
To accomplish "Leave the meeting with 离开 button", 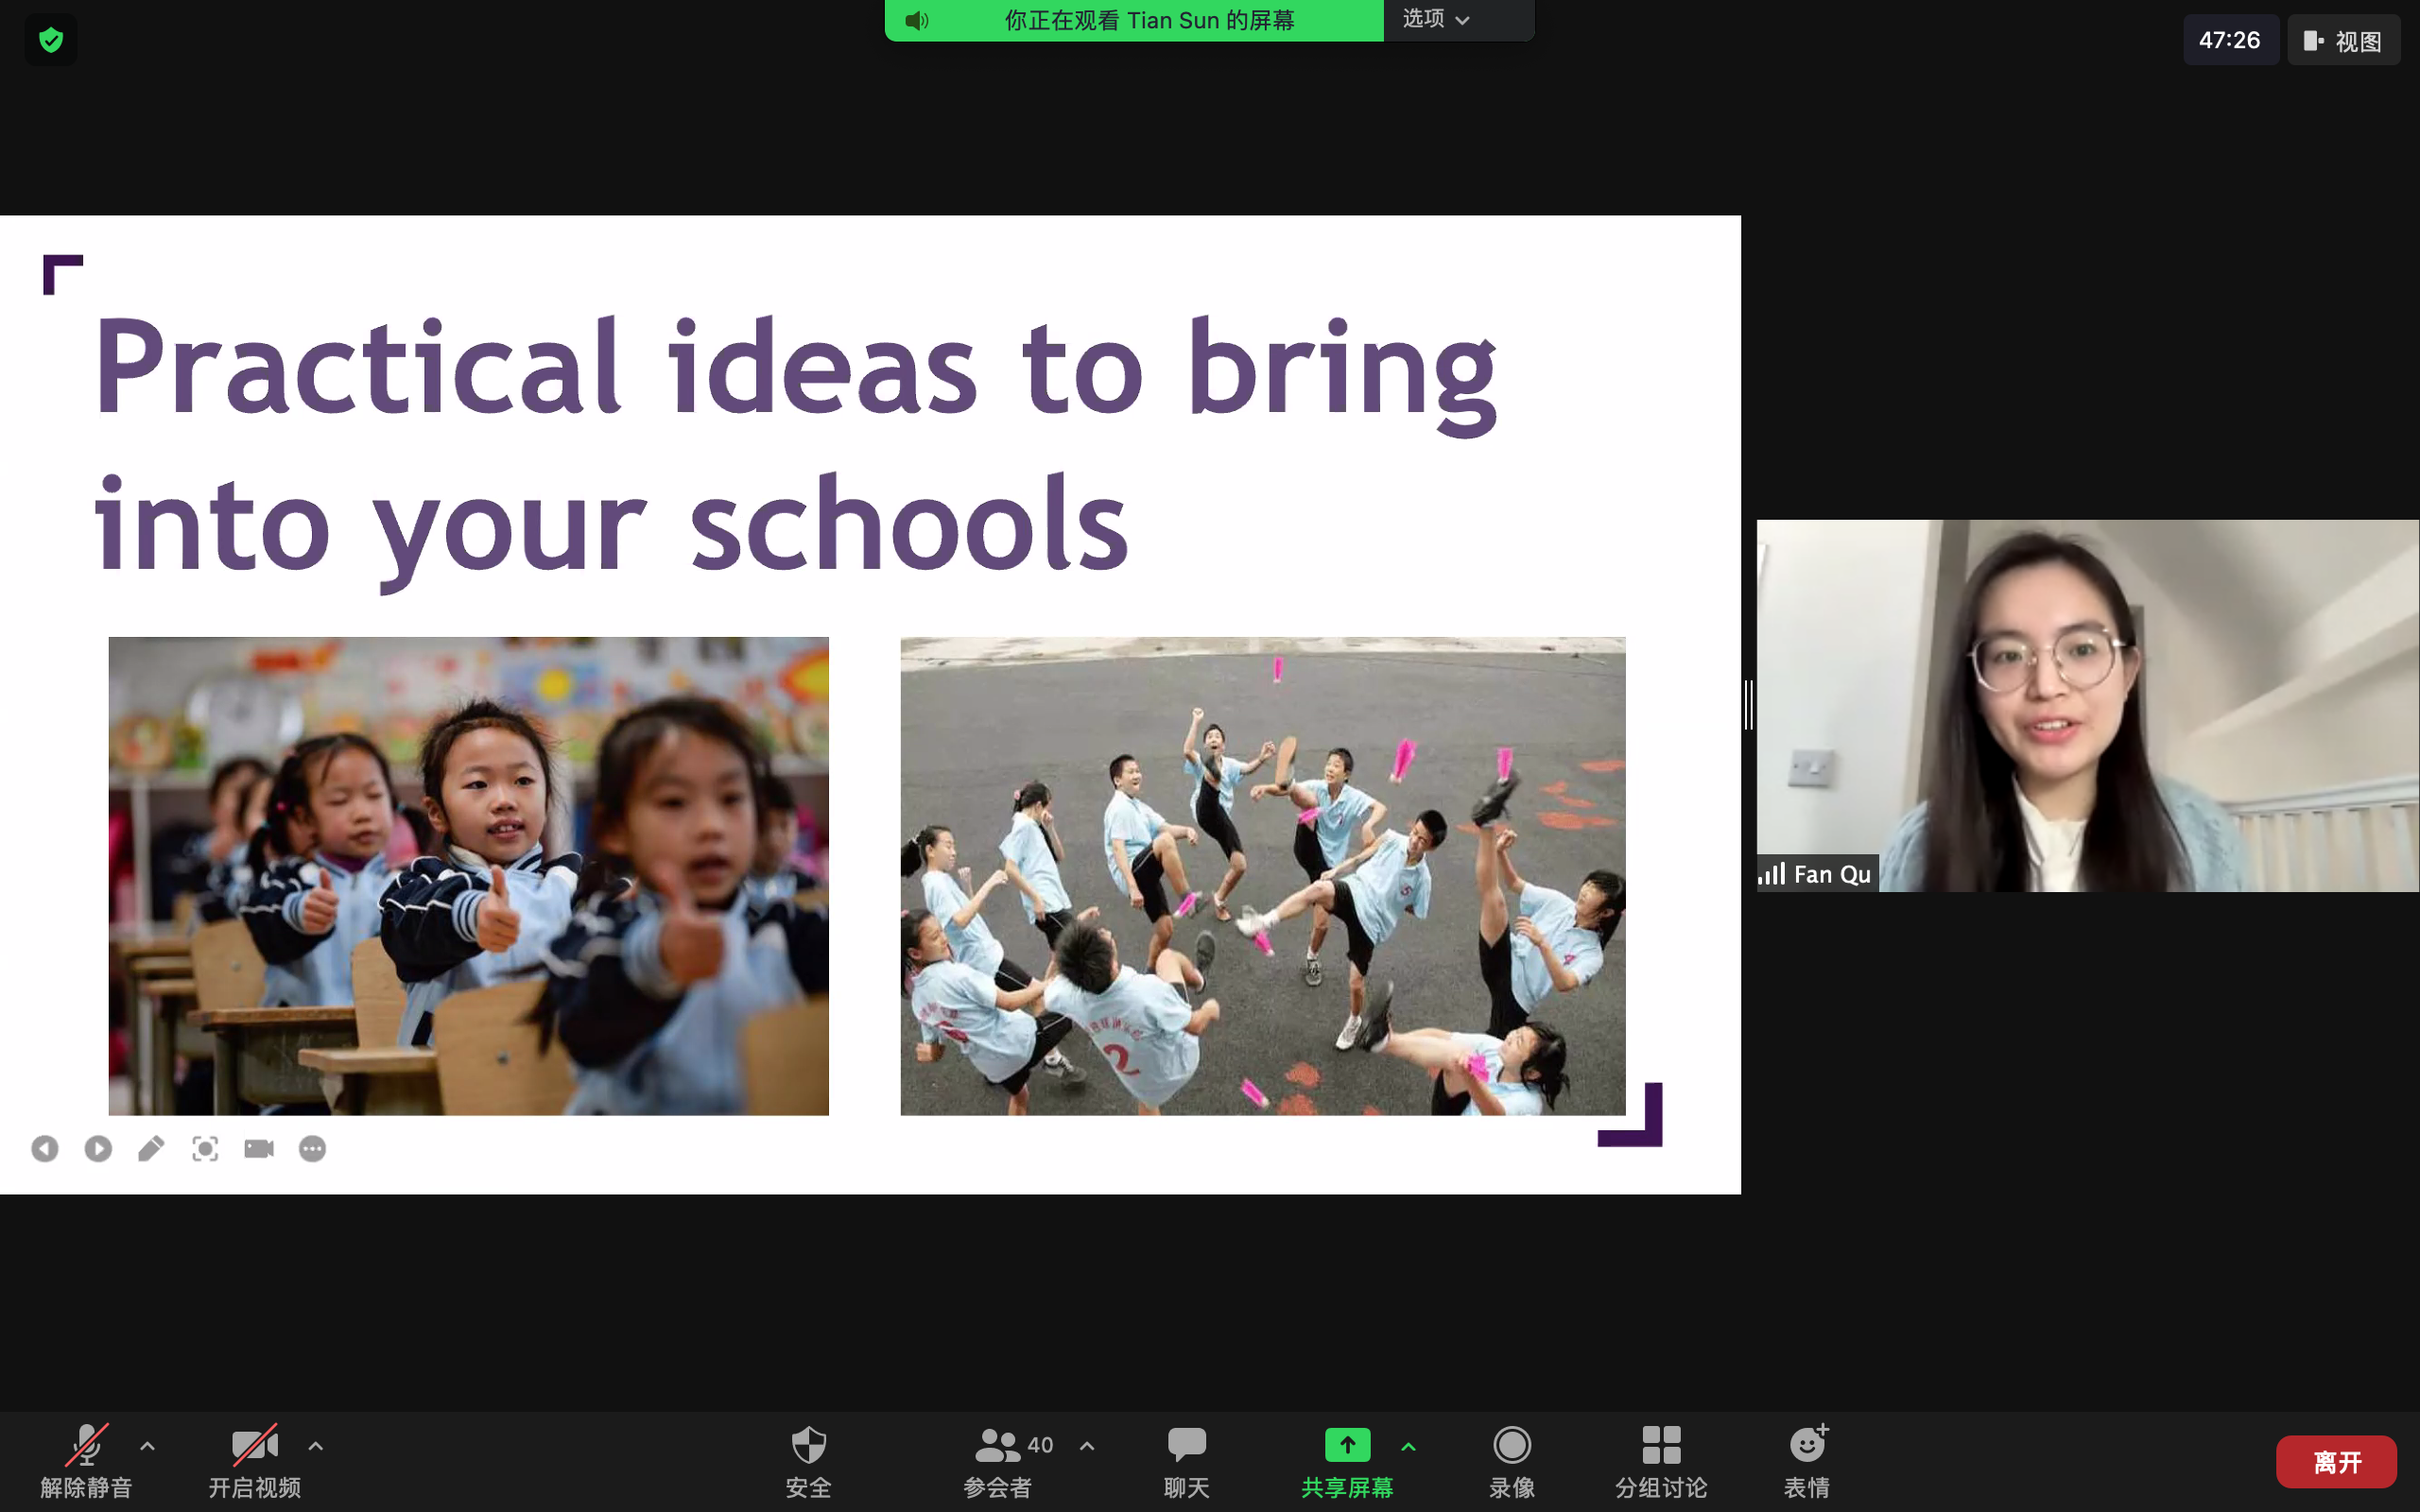I will click(2336, 1462).
